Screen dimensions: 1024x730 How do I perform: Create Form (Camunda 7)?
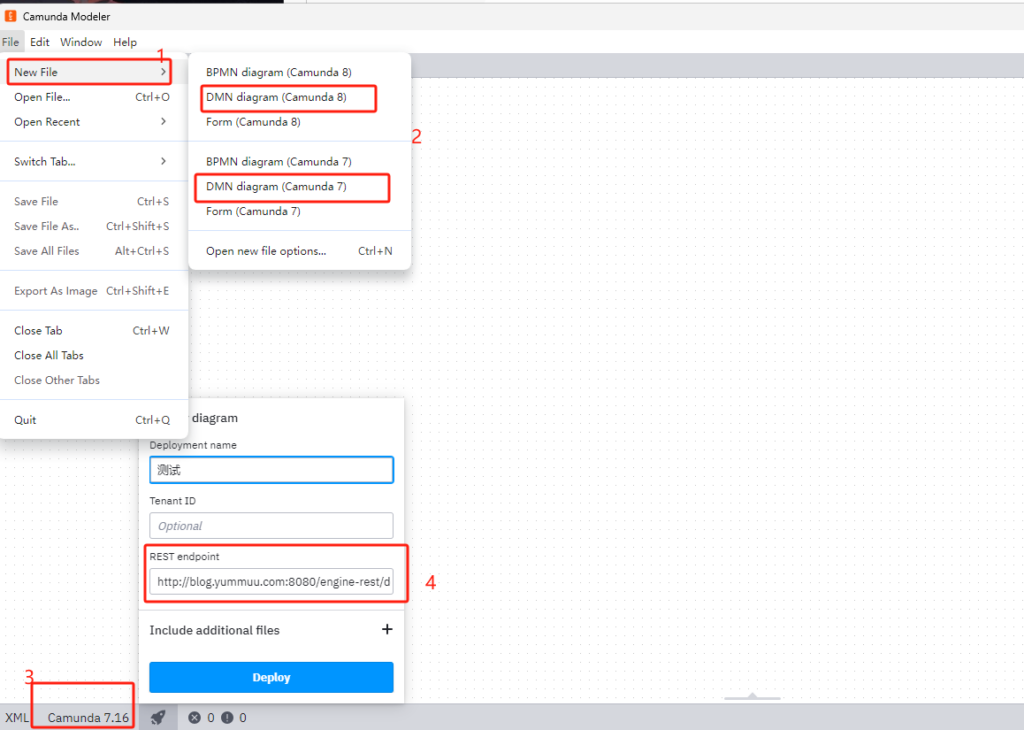pyautogui.click(x=300, y=211)
